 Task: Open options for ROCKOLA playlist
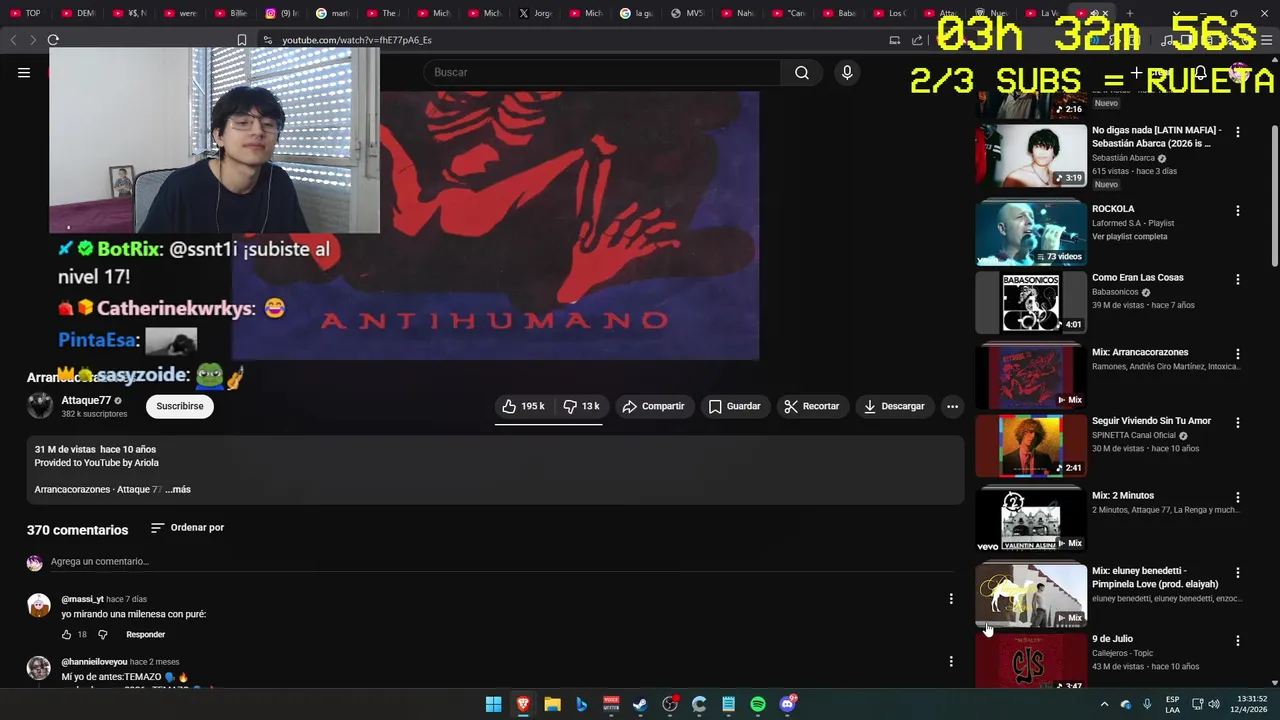1238,211
